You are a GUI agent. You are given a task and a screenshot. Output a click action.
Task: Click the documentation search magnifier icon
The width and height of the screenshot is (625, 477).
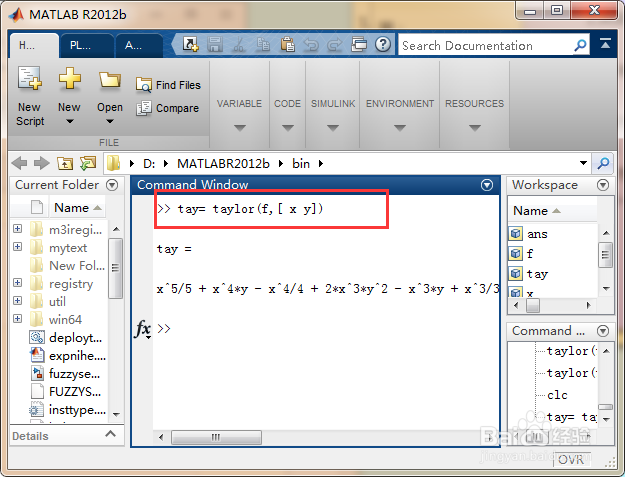tap(580, 45)
